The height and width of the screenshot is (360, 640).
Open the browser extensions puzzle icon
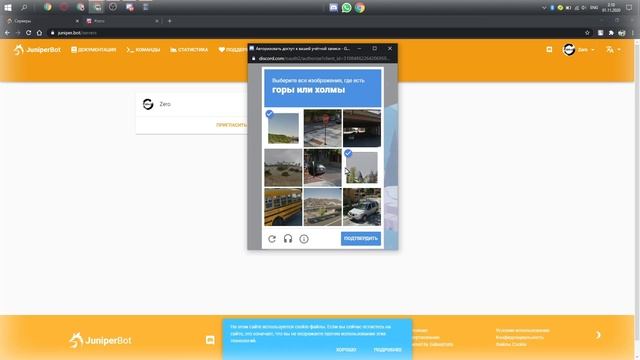click(611, 33)
